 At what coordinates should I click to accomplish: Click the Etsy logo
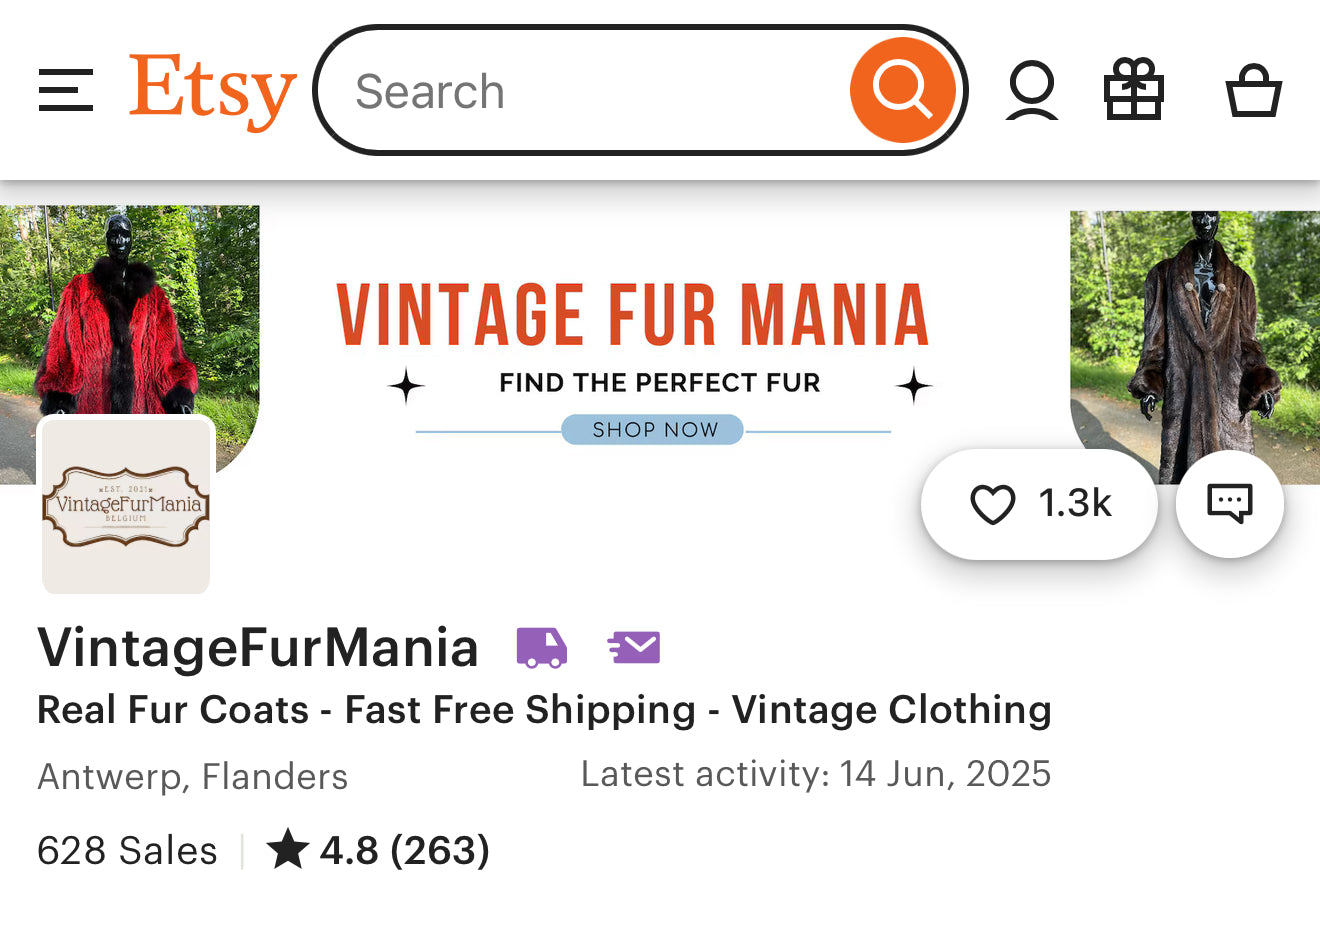[x=212, y=91]
